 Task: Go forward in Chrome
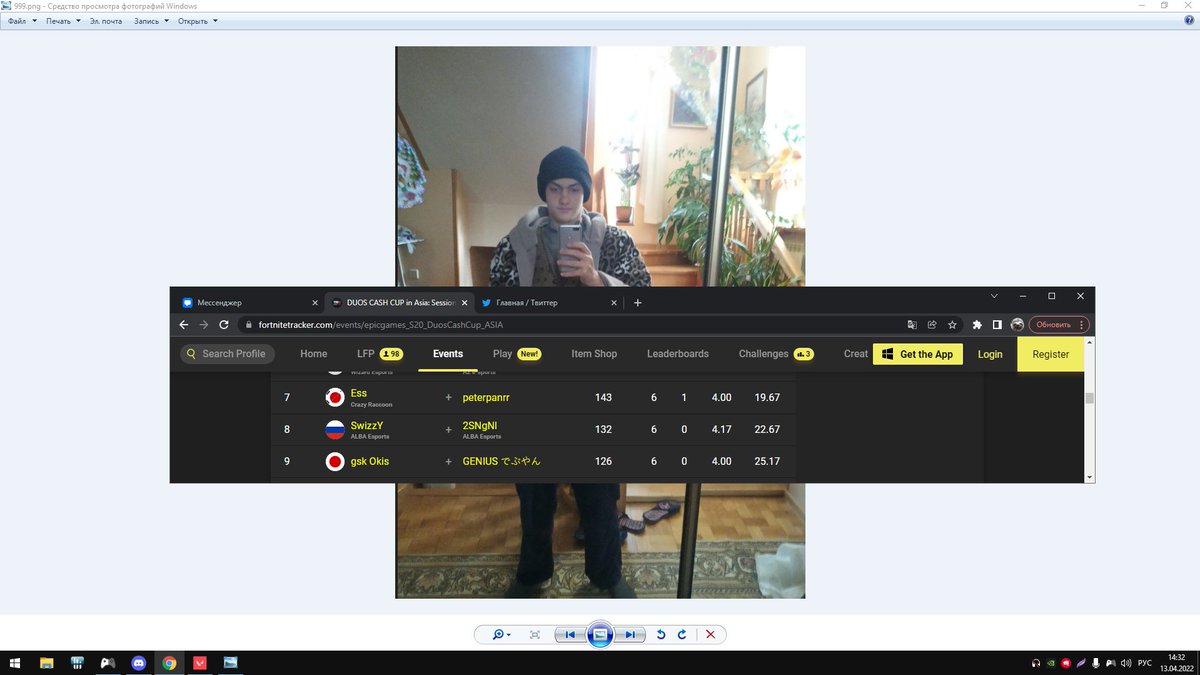click(x=204, y=325)
